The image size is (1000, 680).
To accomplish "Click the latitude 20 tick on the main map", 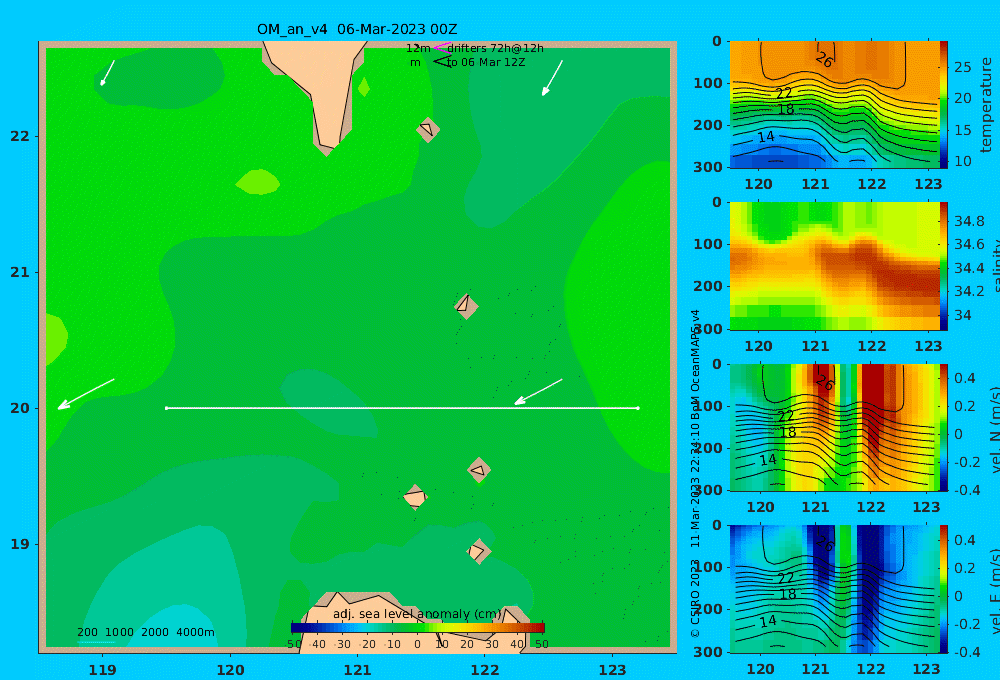I will 20,408.
